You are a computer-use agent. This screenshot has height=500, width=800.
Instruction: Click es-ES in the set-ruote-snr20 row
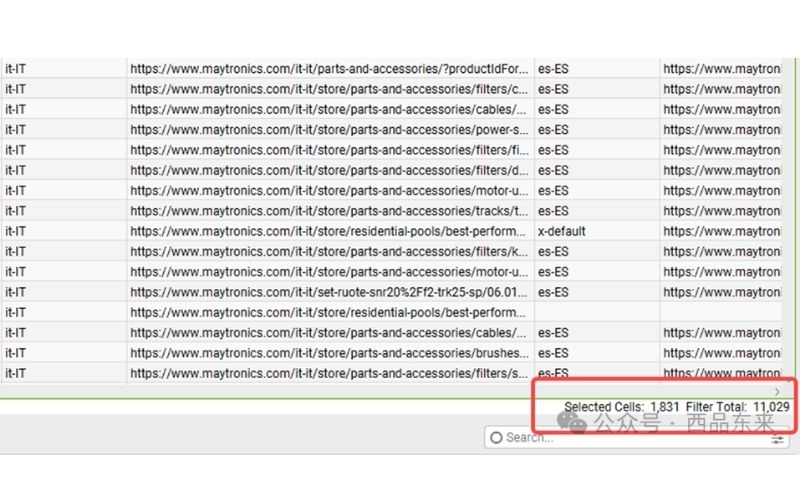pyautogui.click(x=553, y=292)
